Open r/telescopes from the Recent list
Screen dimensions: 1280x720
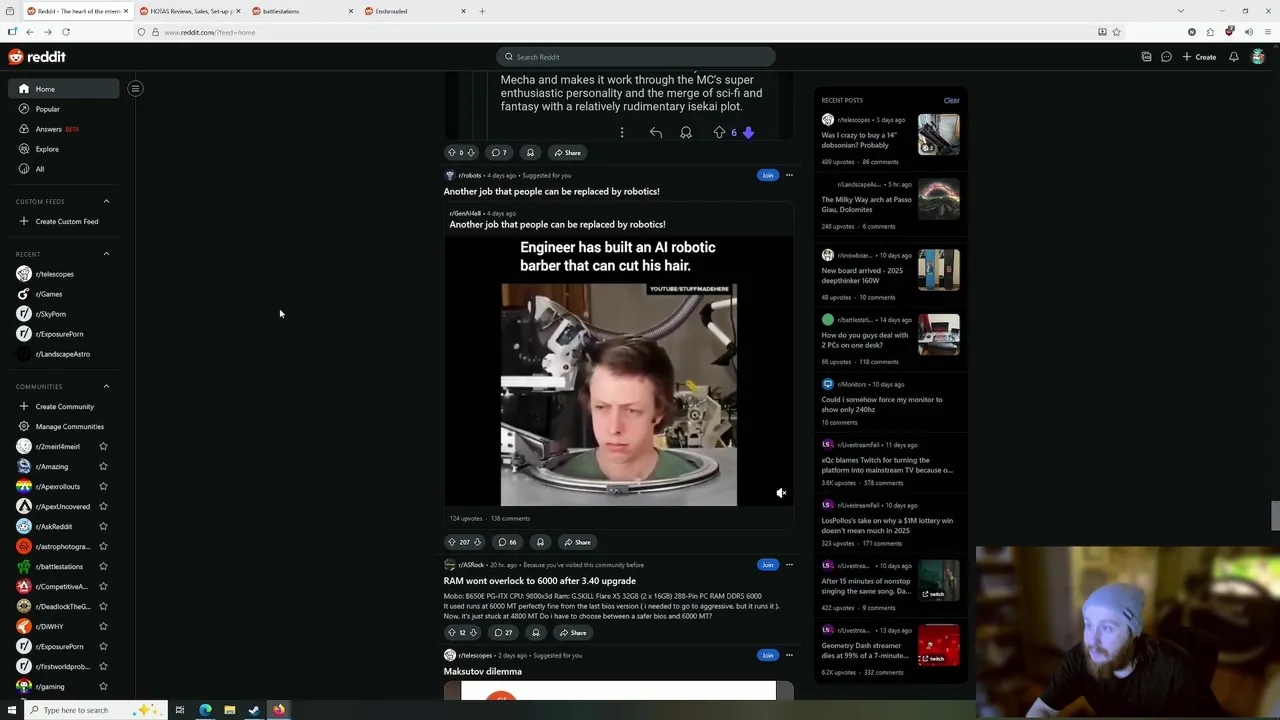pyautogui.click(x=64, y=274)
